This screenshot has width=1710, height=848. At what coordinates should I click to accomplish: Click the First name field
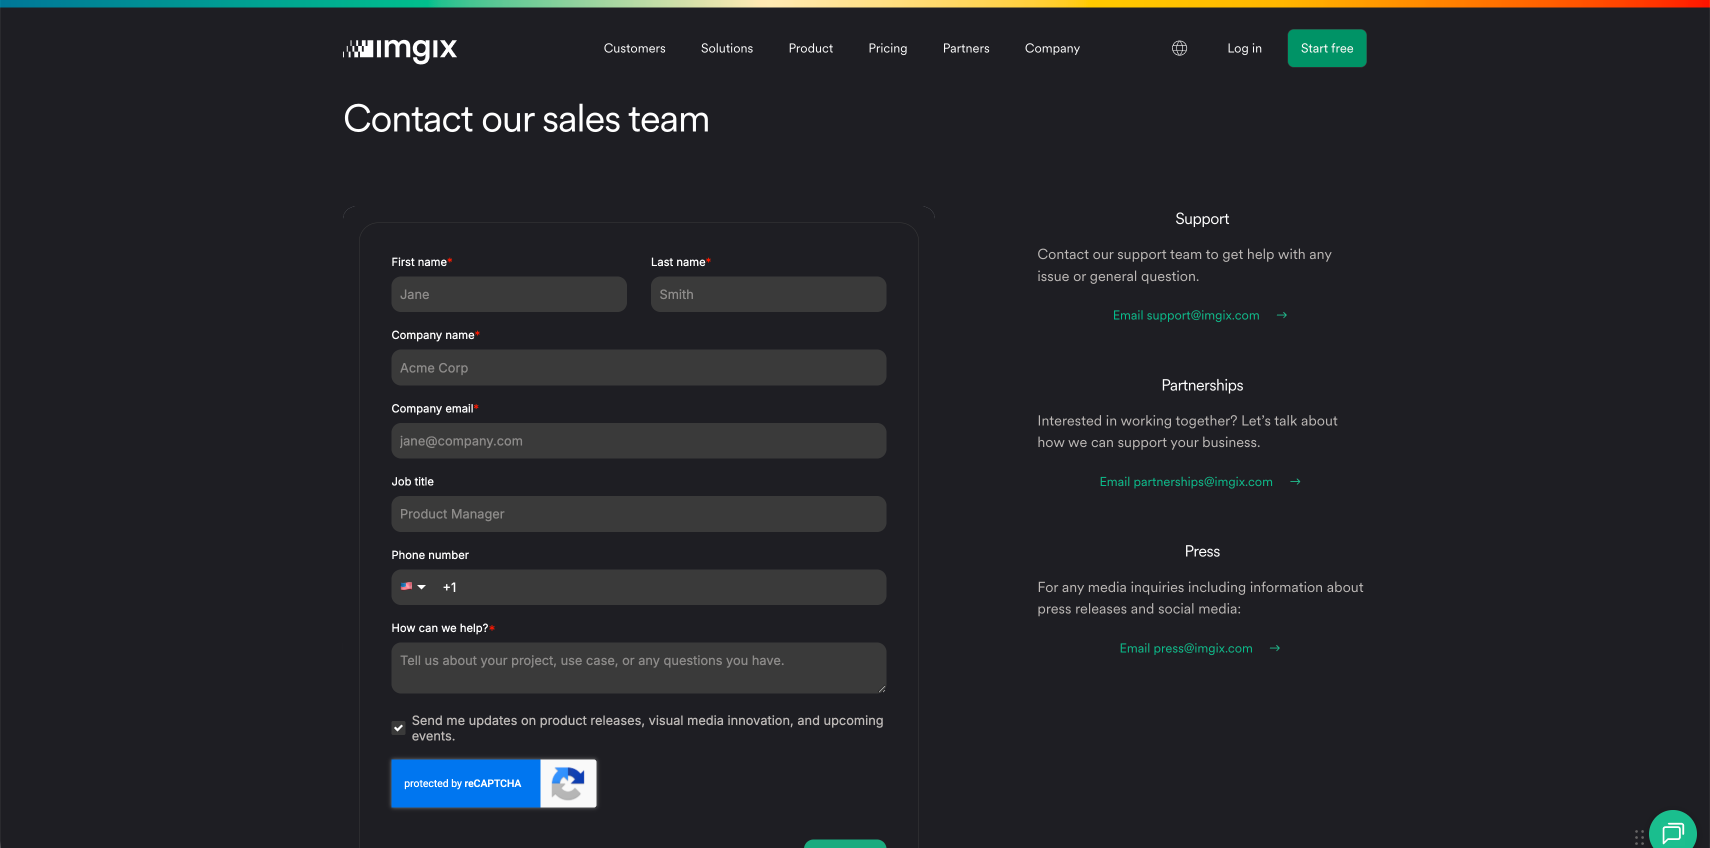509,294
